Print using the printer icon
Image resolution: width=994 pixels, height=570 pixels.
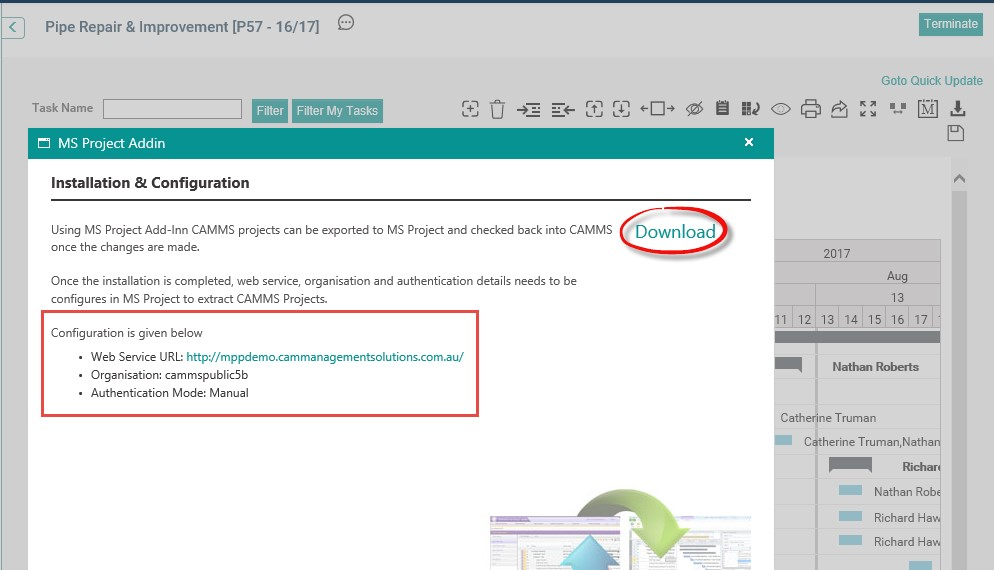[810, 109]
